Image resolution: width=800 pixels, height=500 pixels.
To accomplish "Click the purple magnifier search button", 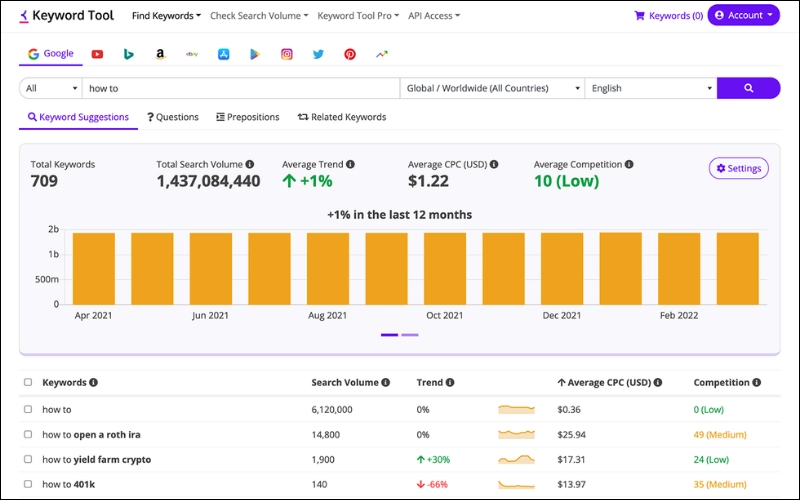I will (x=748, y=88).
